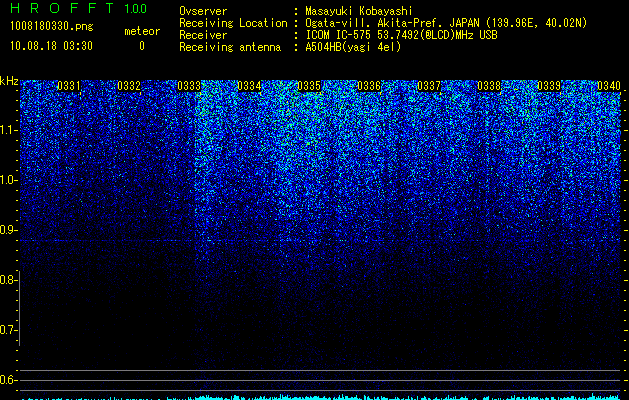The height and width of the screenshot is (400, 629).
Task: Click the 0337 time marker
Action: click(429, 86)
